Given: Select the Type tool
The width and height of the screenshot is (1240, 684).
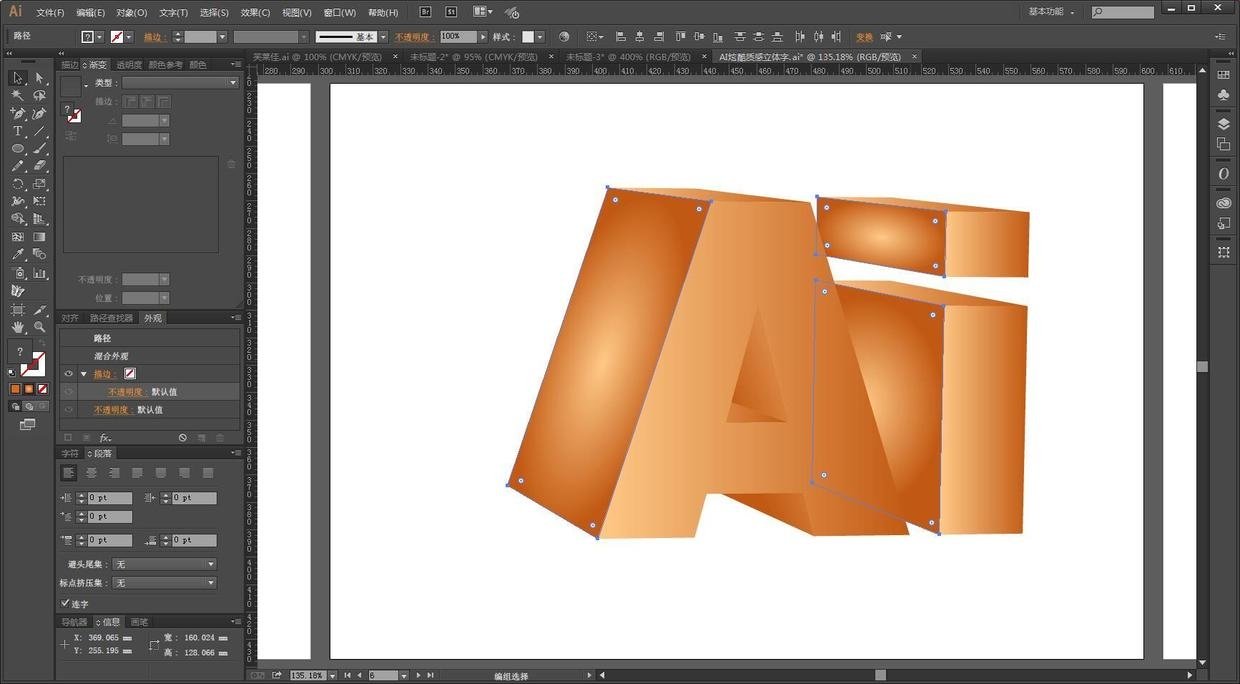Looking at the screenshot, I should pos(18,131).
